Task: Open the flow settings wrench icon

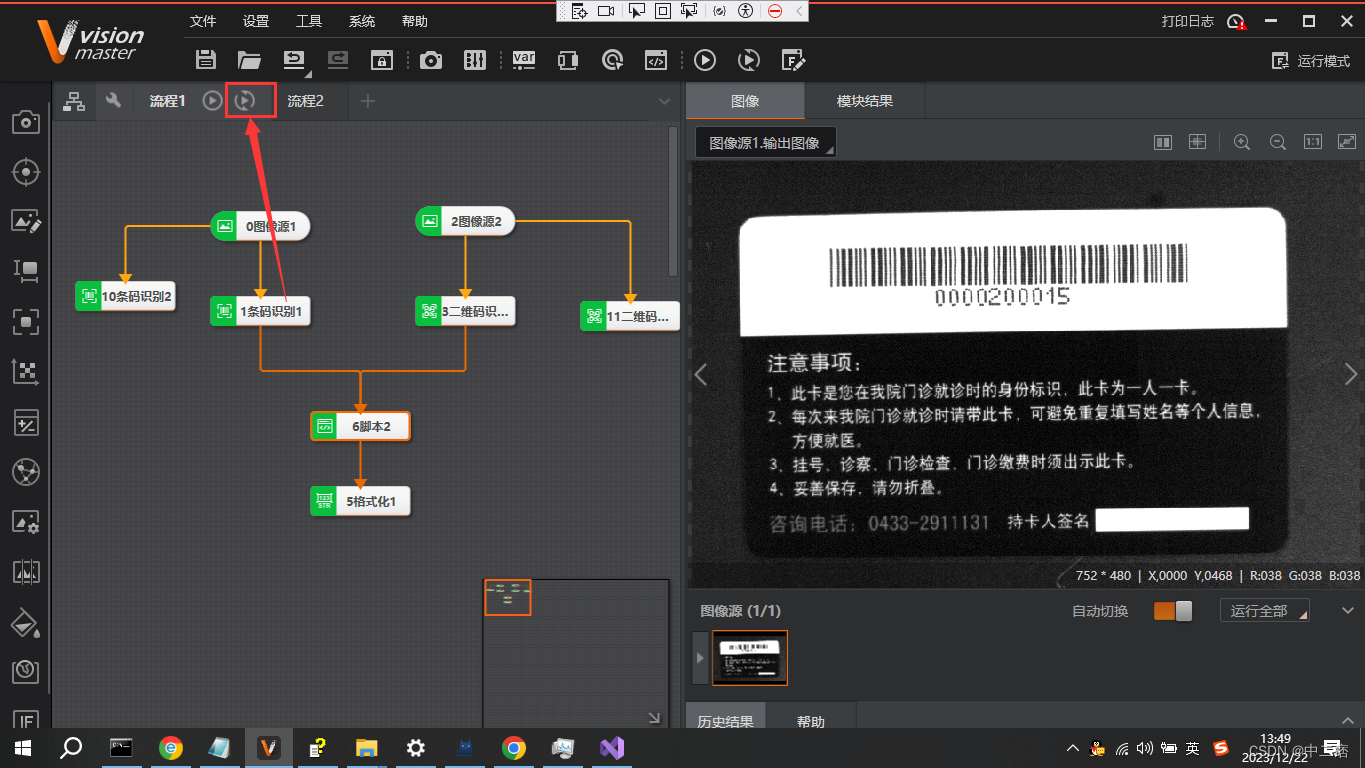Action: coord(114,100)
